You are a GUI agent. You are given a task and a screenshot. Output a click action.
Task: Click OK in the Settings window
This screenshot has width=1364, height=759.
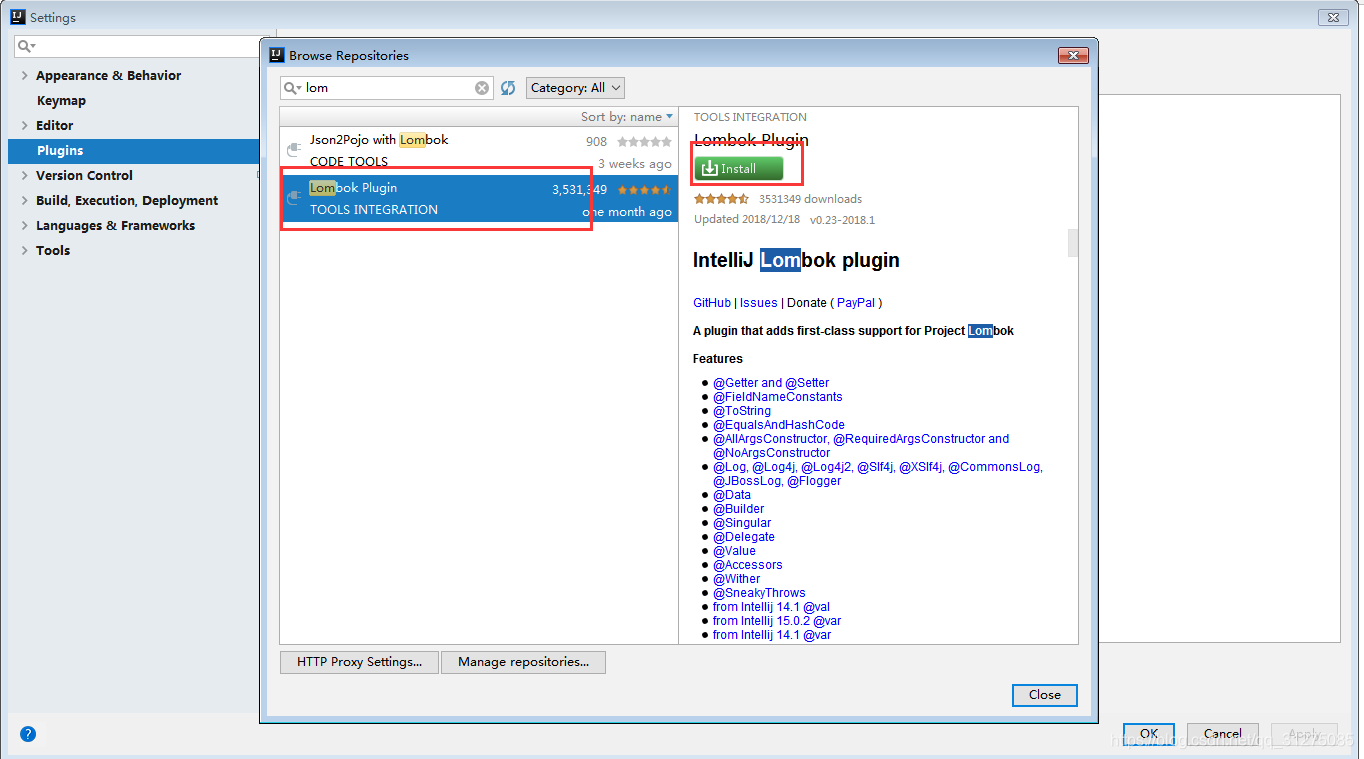[x=1148, y=734]
